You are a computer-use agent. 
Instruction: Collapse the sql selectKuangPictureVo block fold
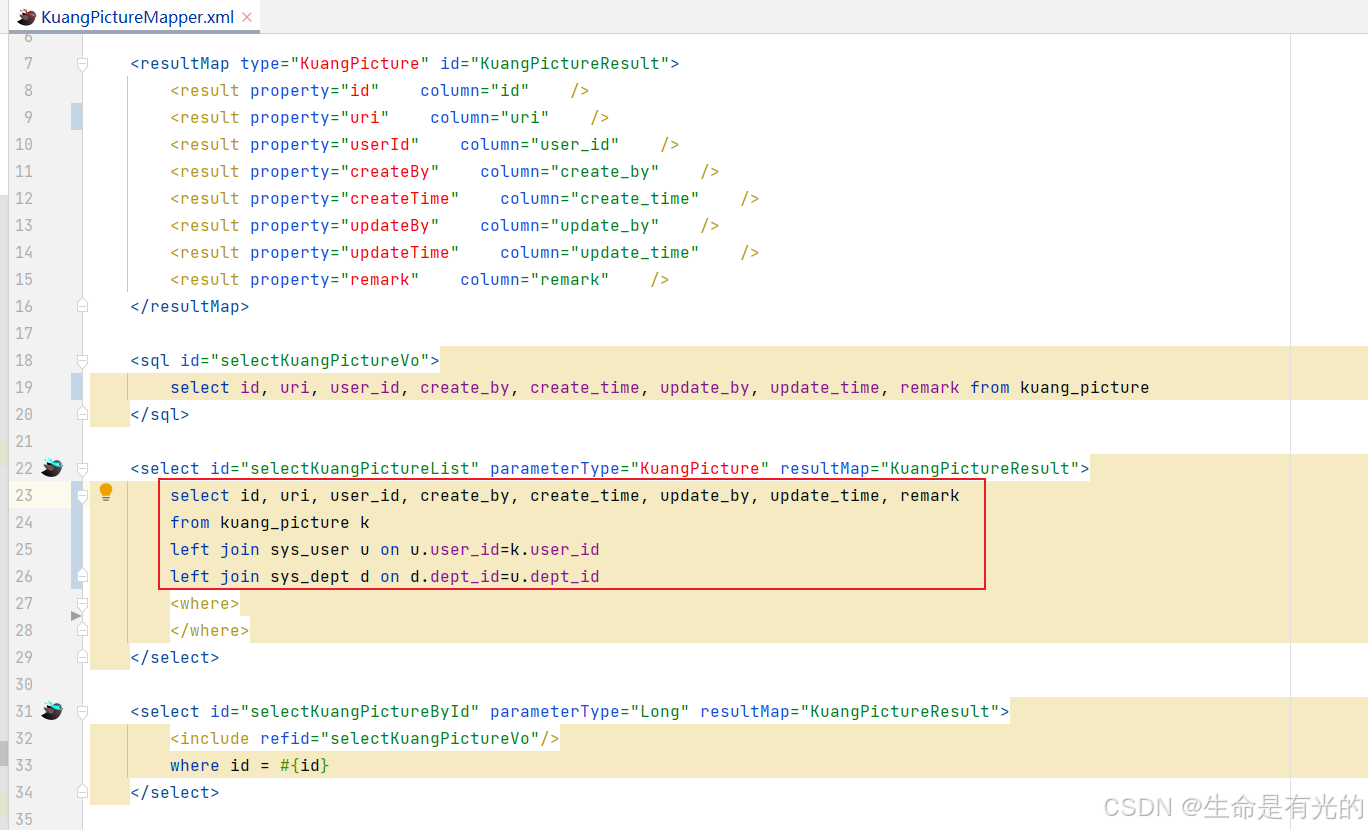[x=83, y=361]
